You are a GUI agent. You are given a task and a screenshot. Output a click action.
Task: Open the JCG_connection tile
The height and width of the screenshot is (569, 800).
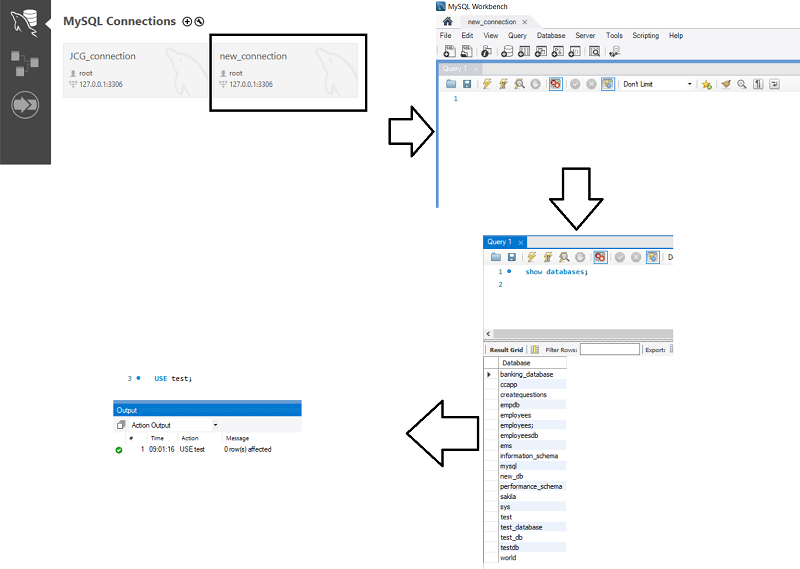point(135,70)
